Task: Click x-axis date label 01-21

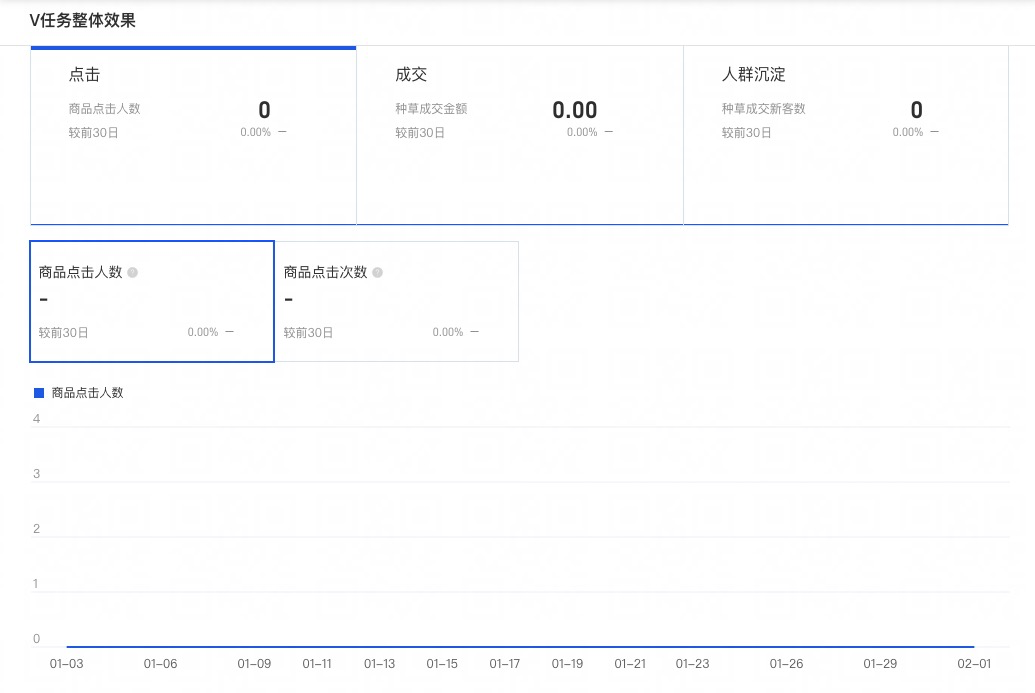Action: coord(630,664)
